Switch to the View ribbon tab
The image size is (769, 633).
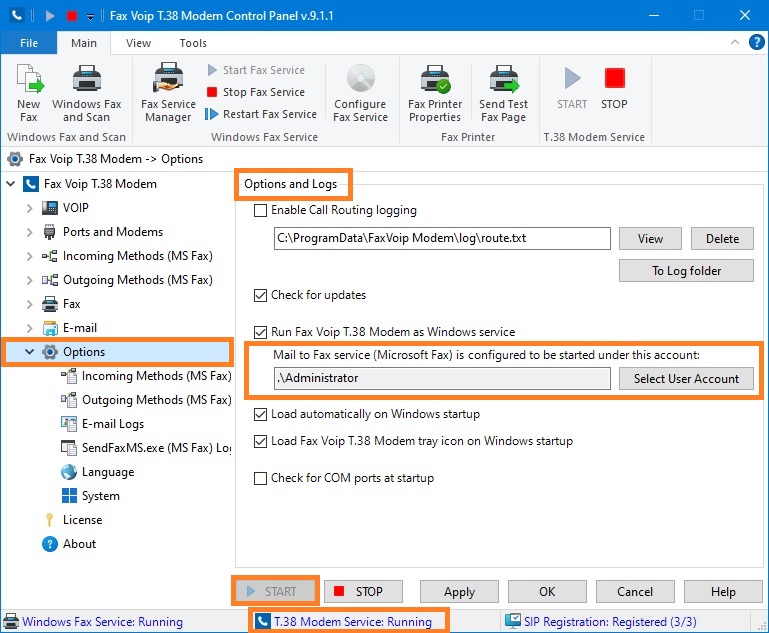(138, 43)
